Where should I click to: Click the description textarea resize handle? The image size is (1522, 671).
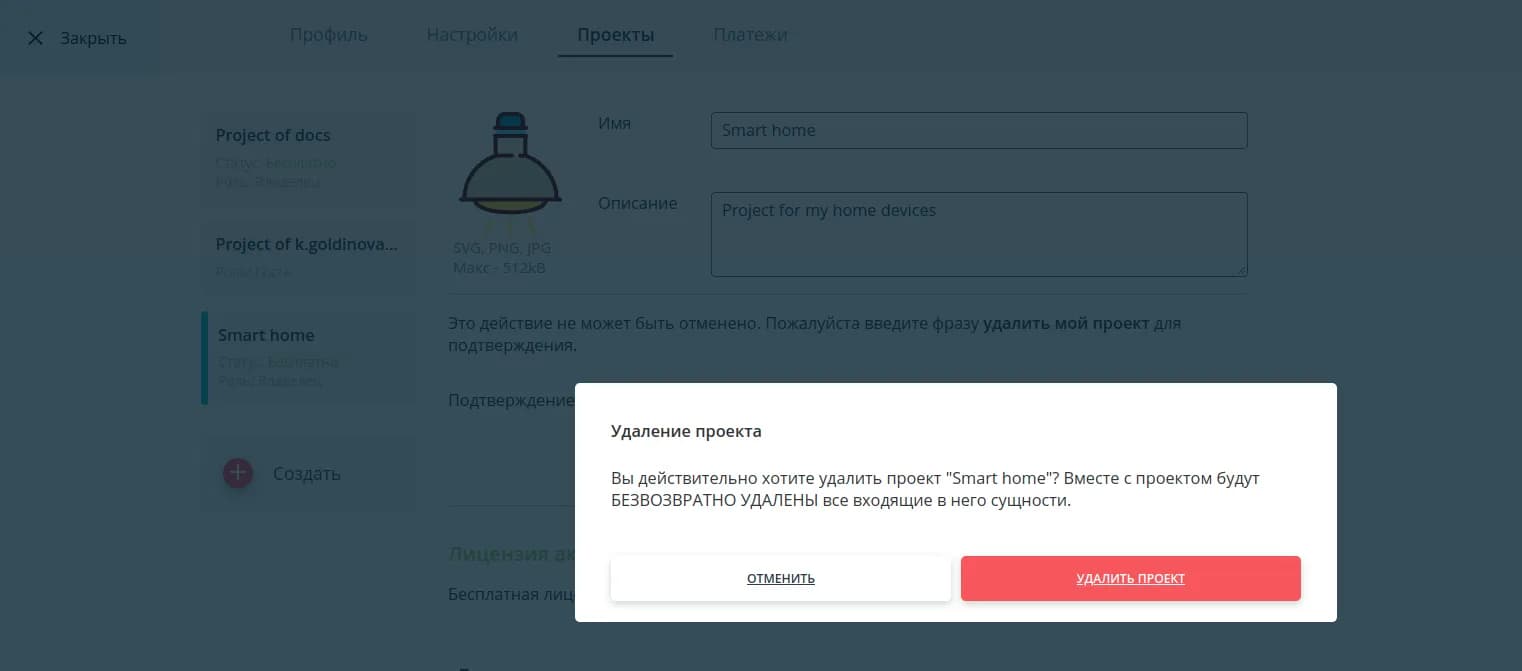[1241, 269]
